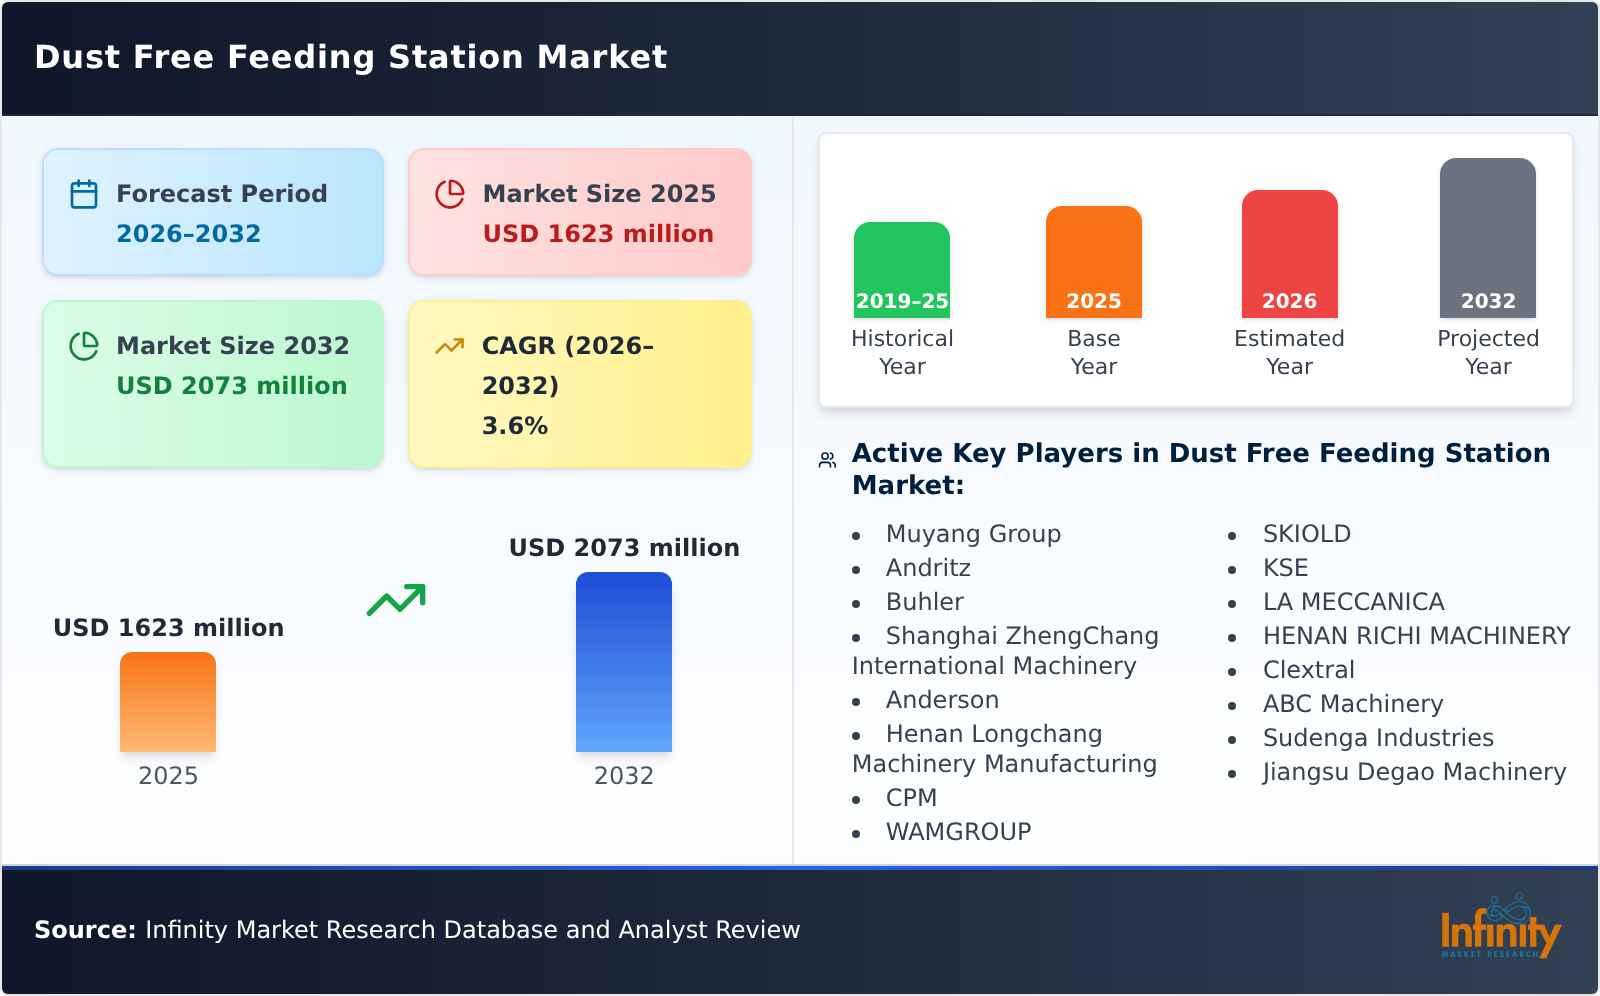Screen dimensions: 1600x996
Task: Click the Infinity Market Research logo
Action: (x=1500, y=932)
